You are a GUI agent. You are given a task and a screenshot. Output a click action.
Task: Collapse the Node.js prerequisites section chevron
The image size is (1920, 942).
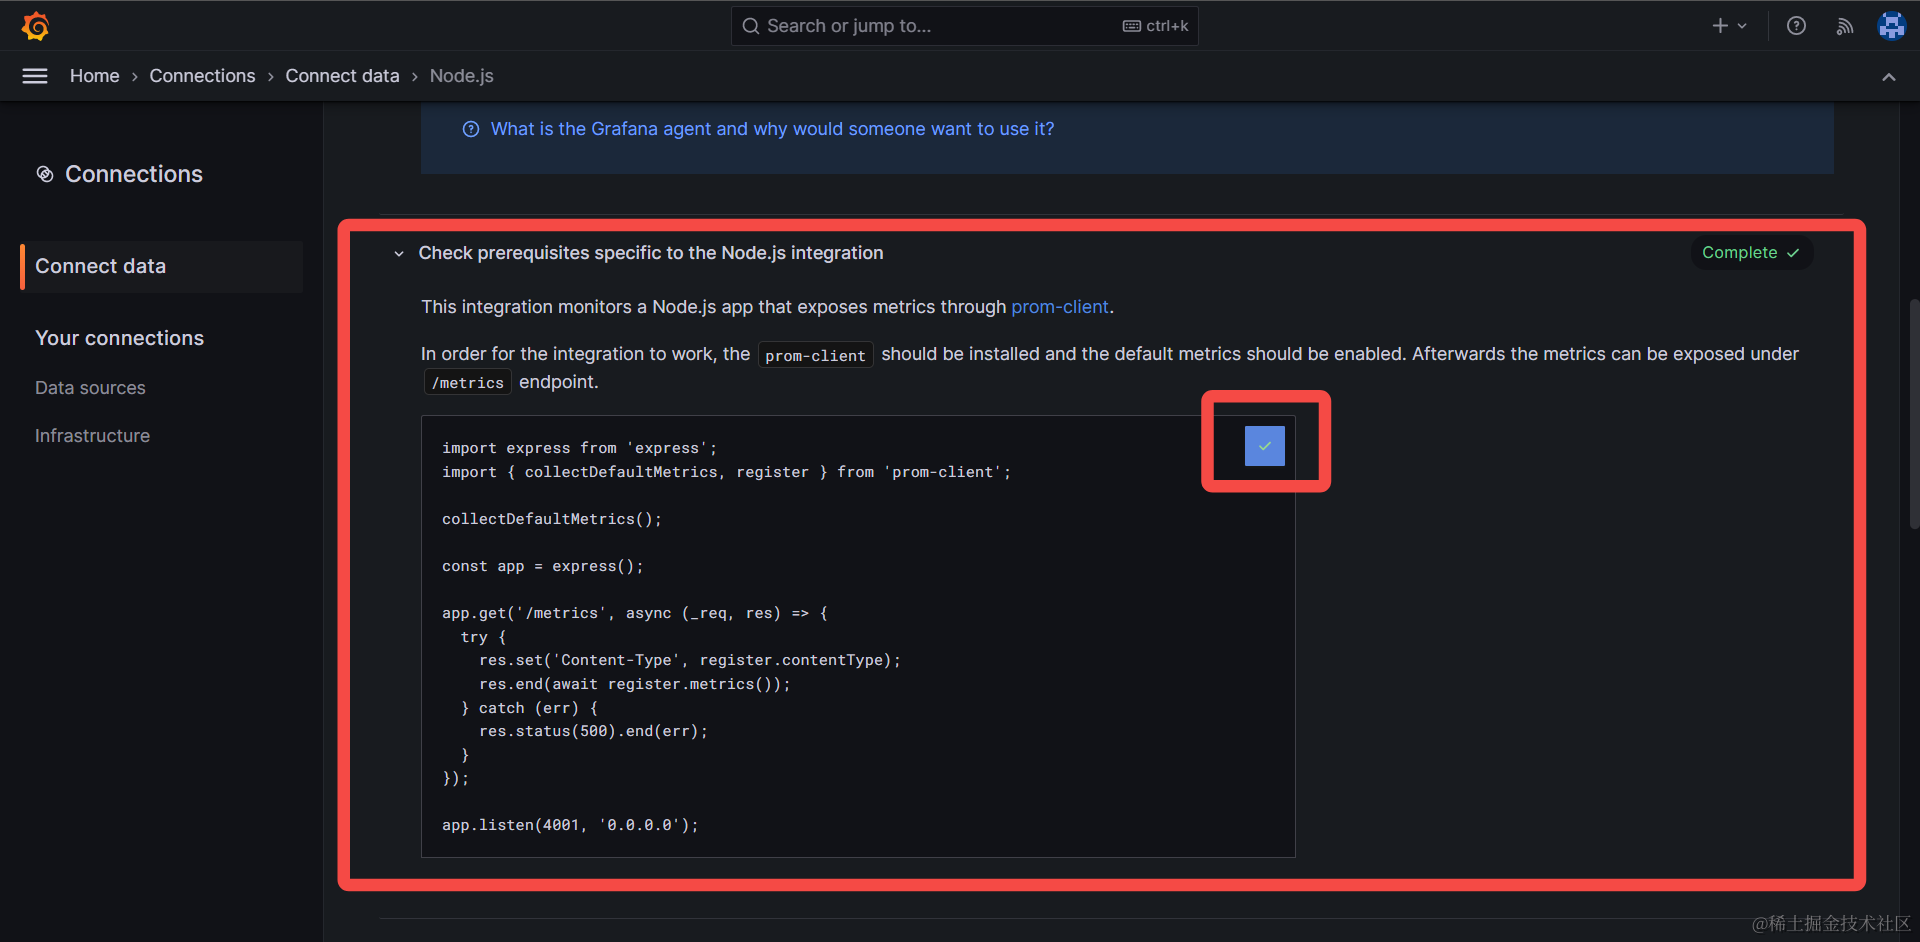click(399, 254)
